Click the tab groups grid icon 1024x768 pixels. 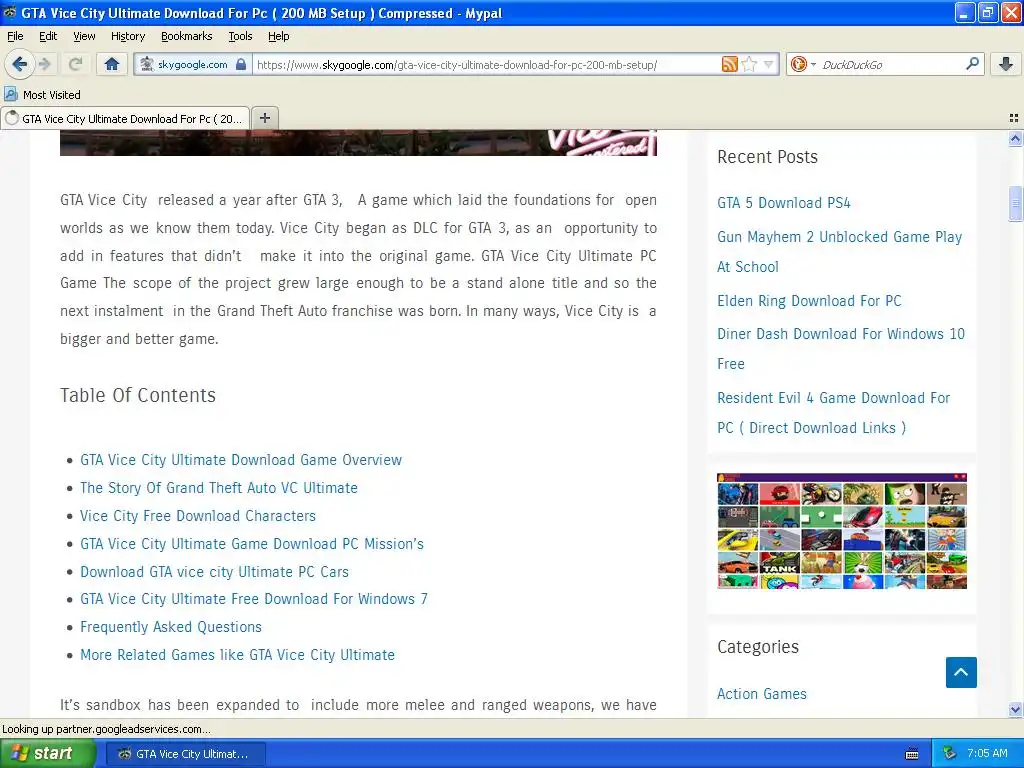tap(1014, 118)
